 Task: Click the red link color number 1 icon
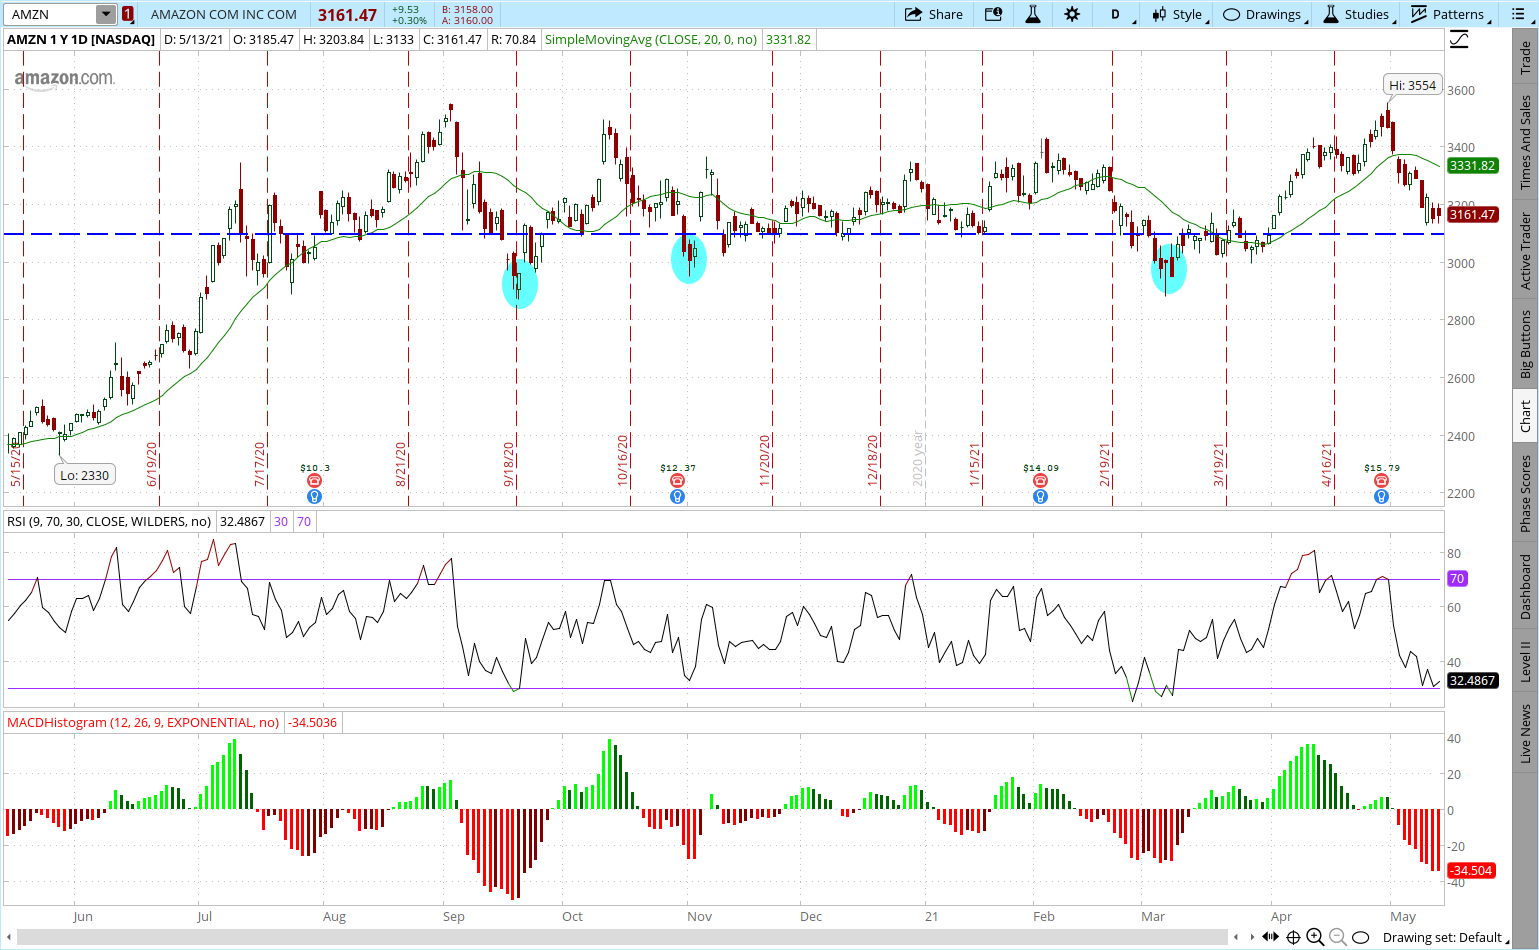[128, 14]
